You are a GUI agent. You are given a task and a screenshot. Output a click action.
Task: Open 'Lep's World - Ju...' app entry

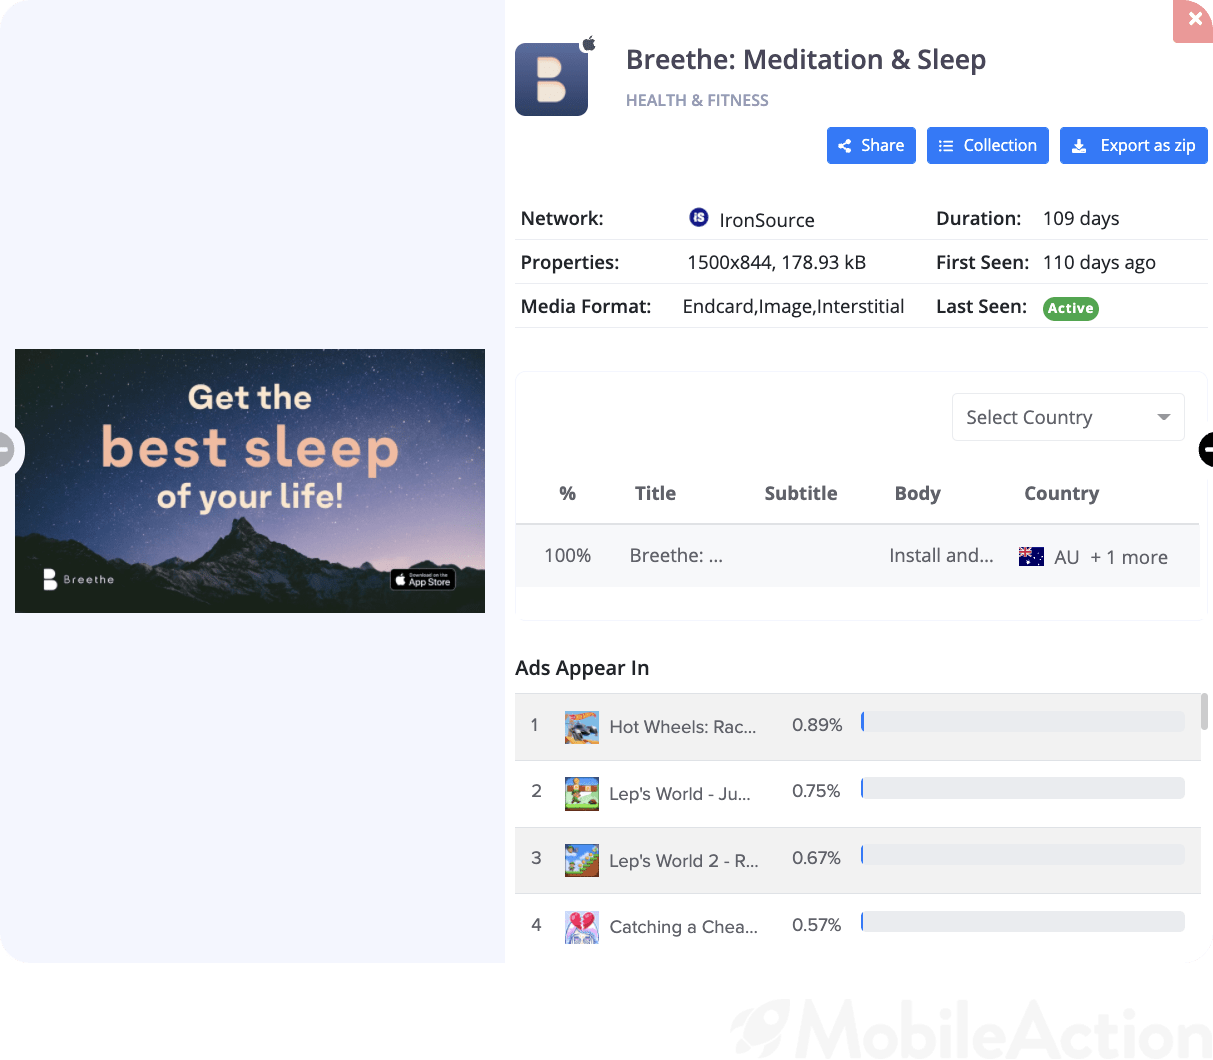coord(680,794)
